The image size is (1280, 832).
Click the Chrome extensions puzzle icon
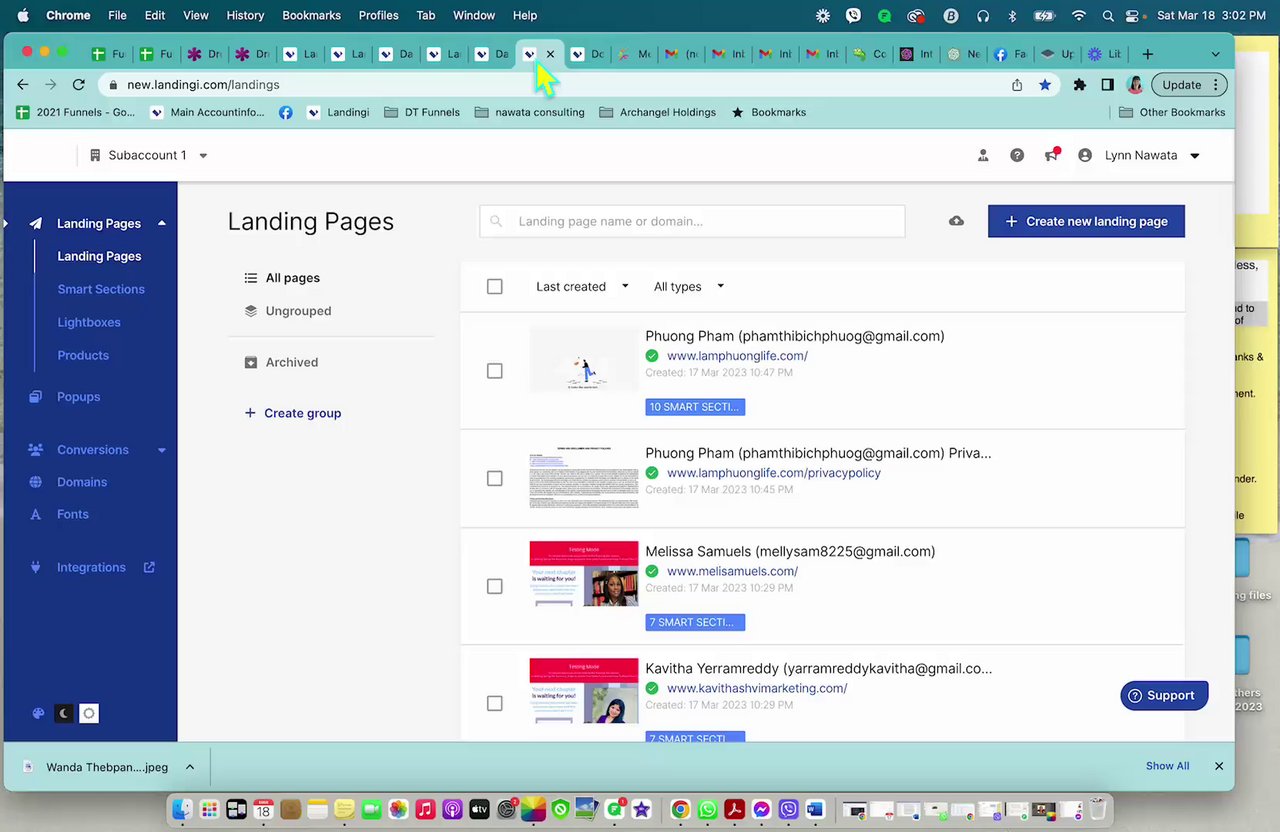(1079, 85)
